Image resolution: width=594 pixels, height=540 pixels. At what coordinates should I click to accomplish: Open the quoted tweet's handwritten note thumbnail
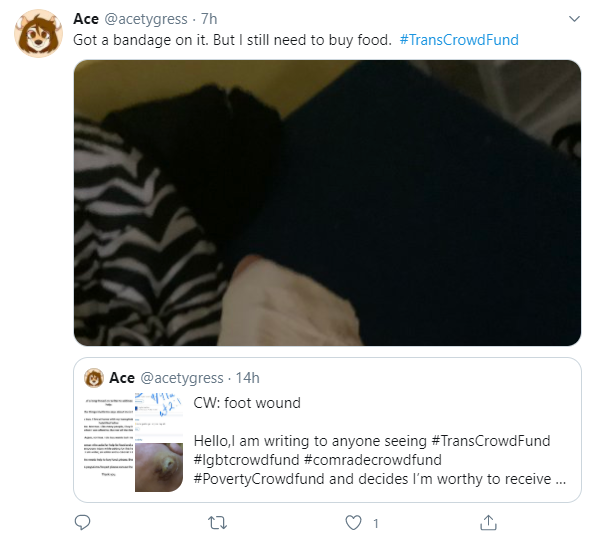click(159, 418)
